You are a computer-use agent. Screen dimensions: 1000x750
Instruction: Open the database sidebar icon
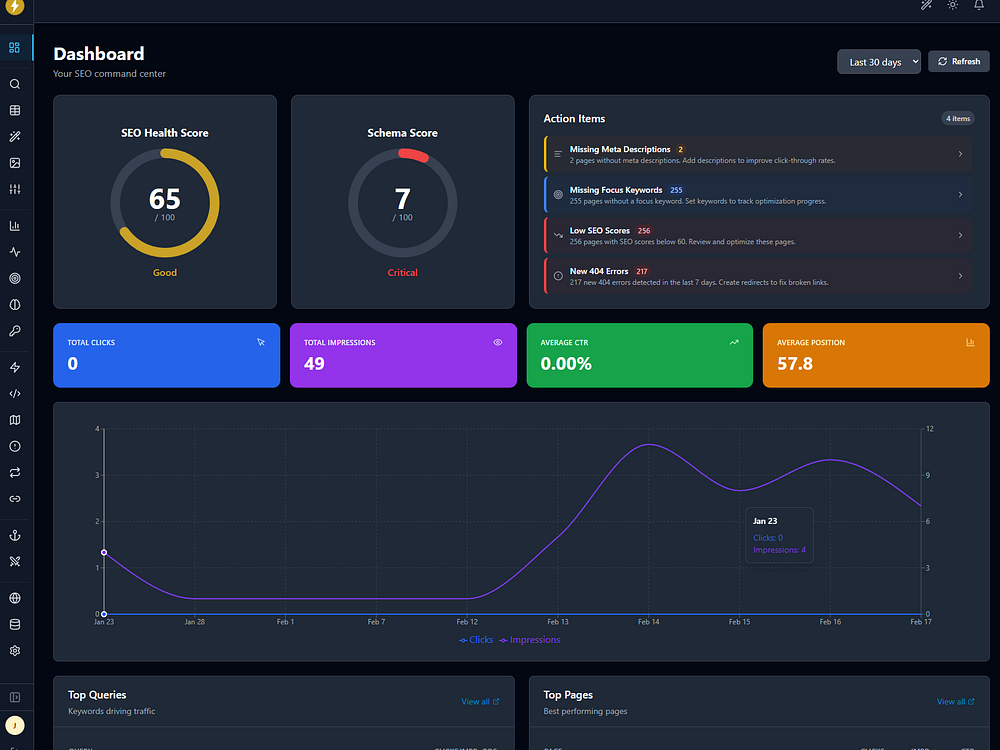coord(15,624)
